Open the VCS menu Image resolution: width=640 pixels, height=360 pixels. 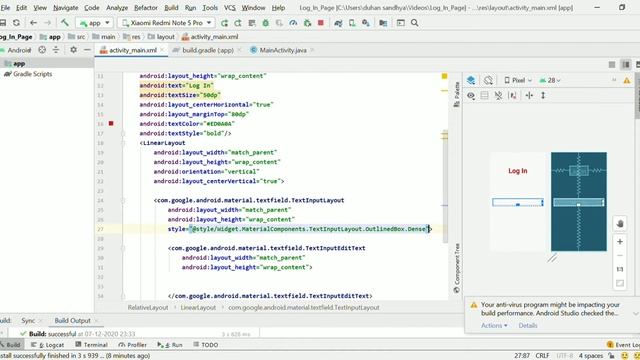tap(229, 8)
